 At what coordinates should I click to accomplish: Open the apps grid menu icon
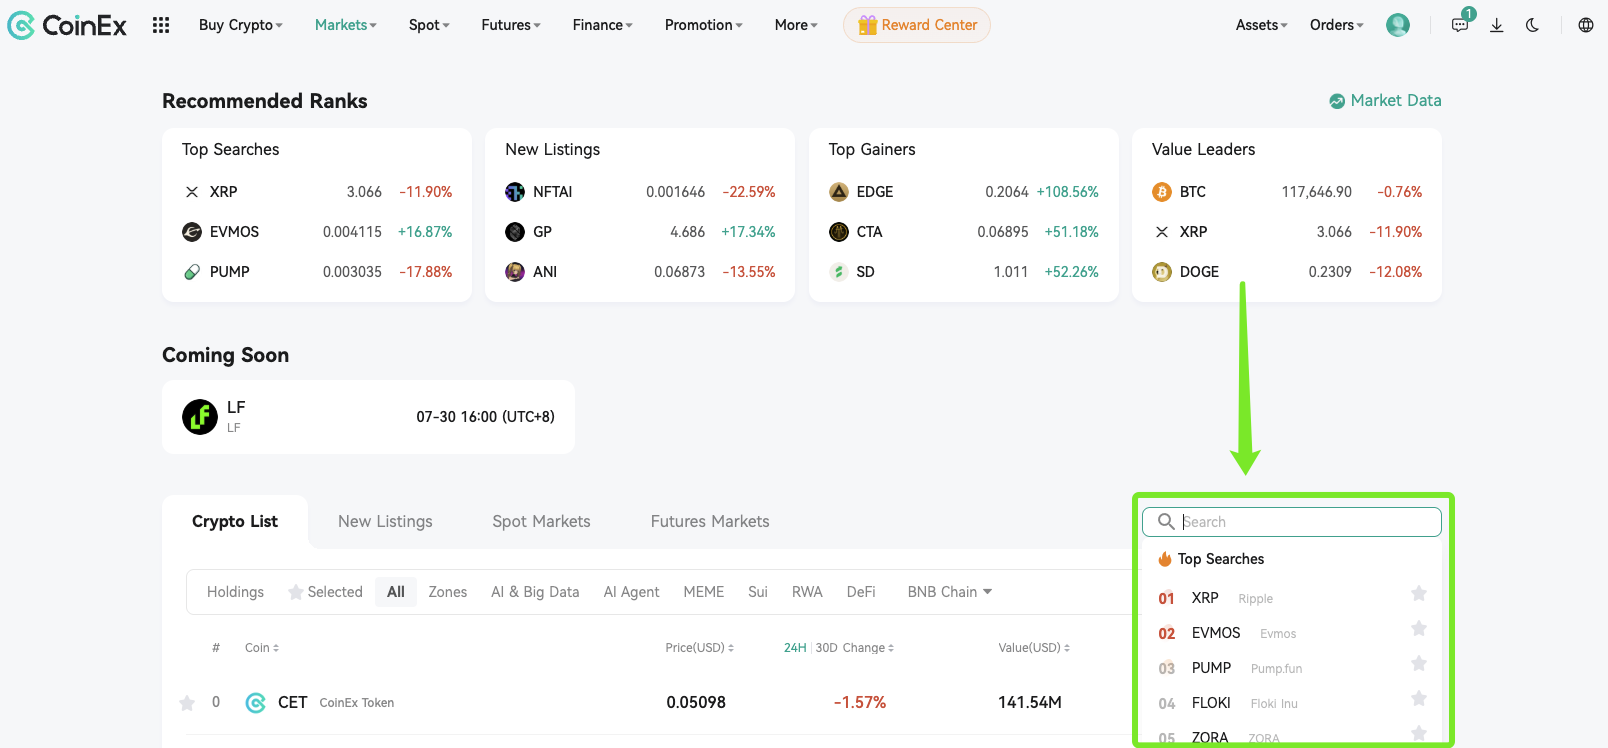pyautogui.click(x=161, y=25)
